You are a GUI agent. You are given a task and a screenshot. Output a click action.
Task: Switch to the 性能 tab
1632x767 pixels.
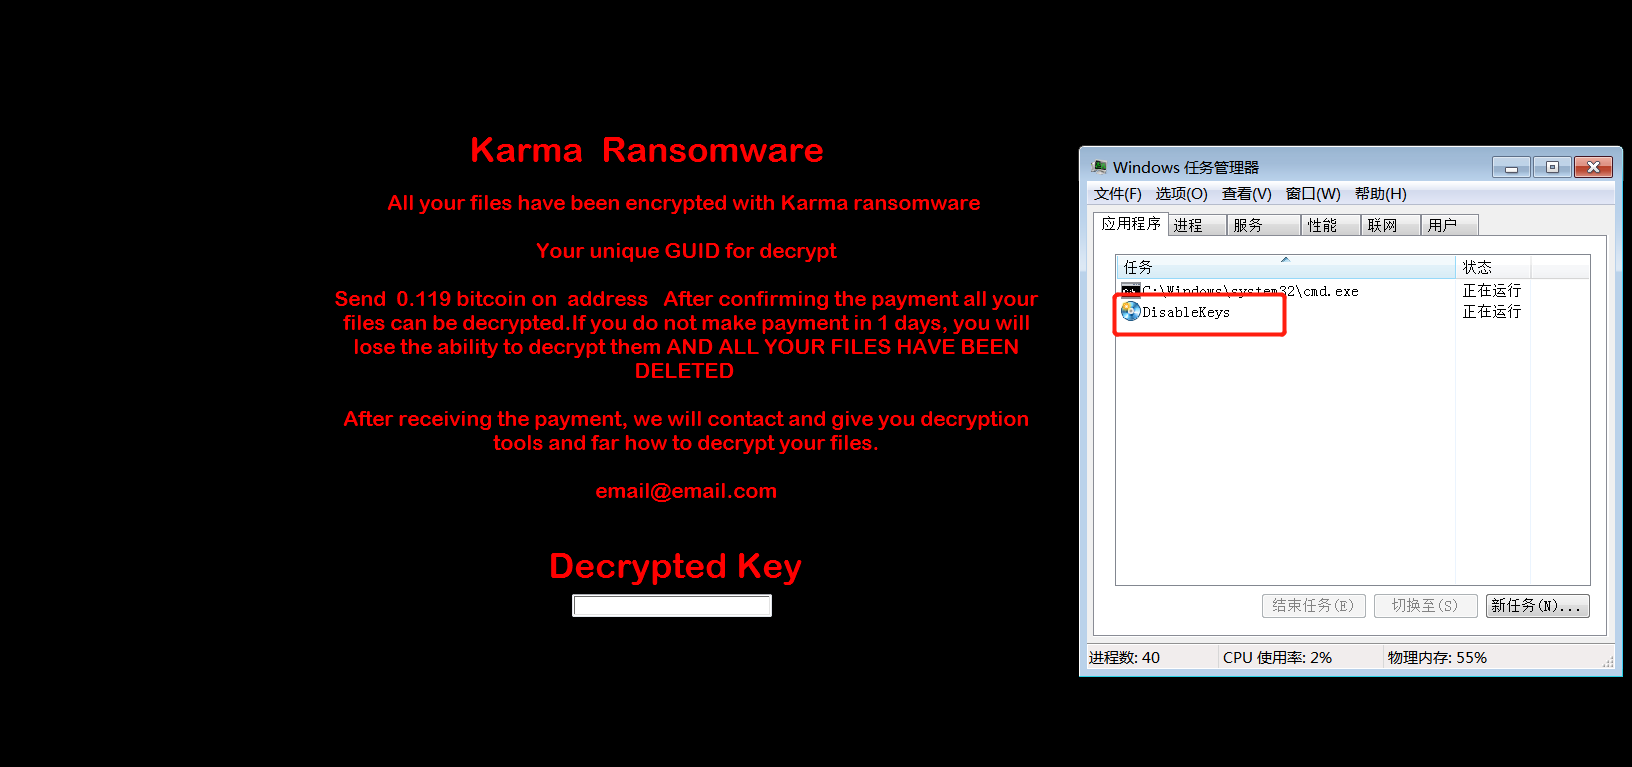[1330, 225]
